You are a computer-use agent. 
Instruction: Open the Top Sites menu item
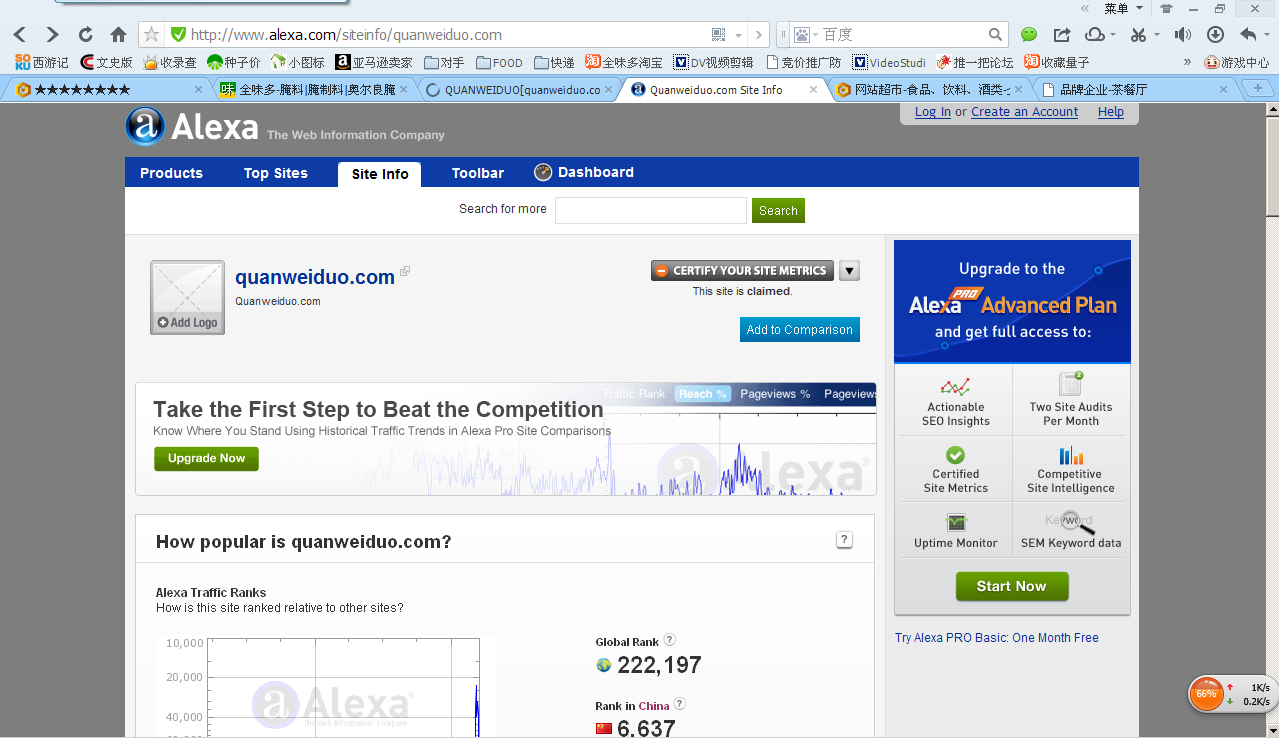pyautogui.click(x=276, y=173)
